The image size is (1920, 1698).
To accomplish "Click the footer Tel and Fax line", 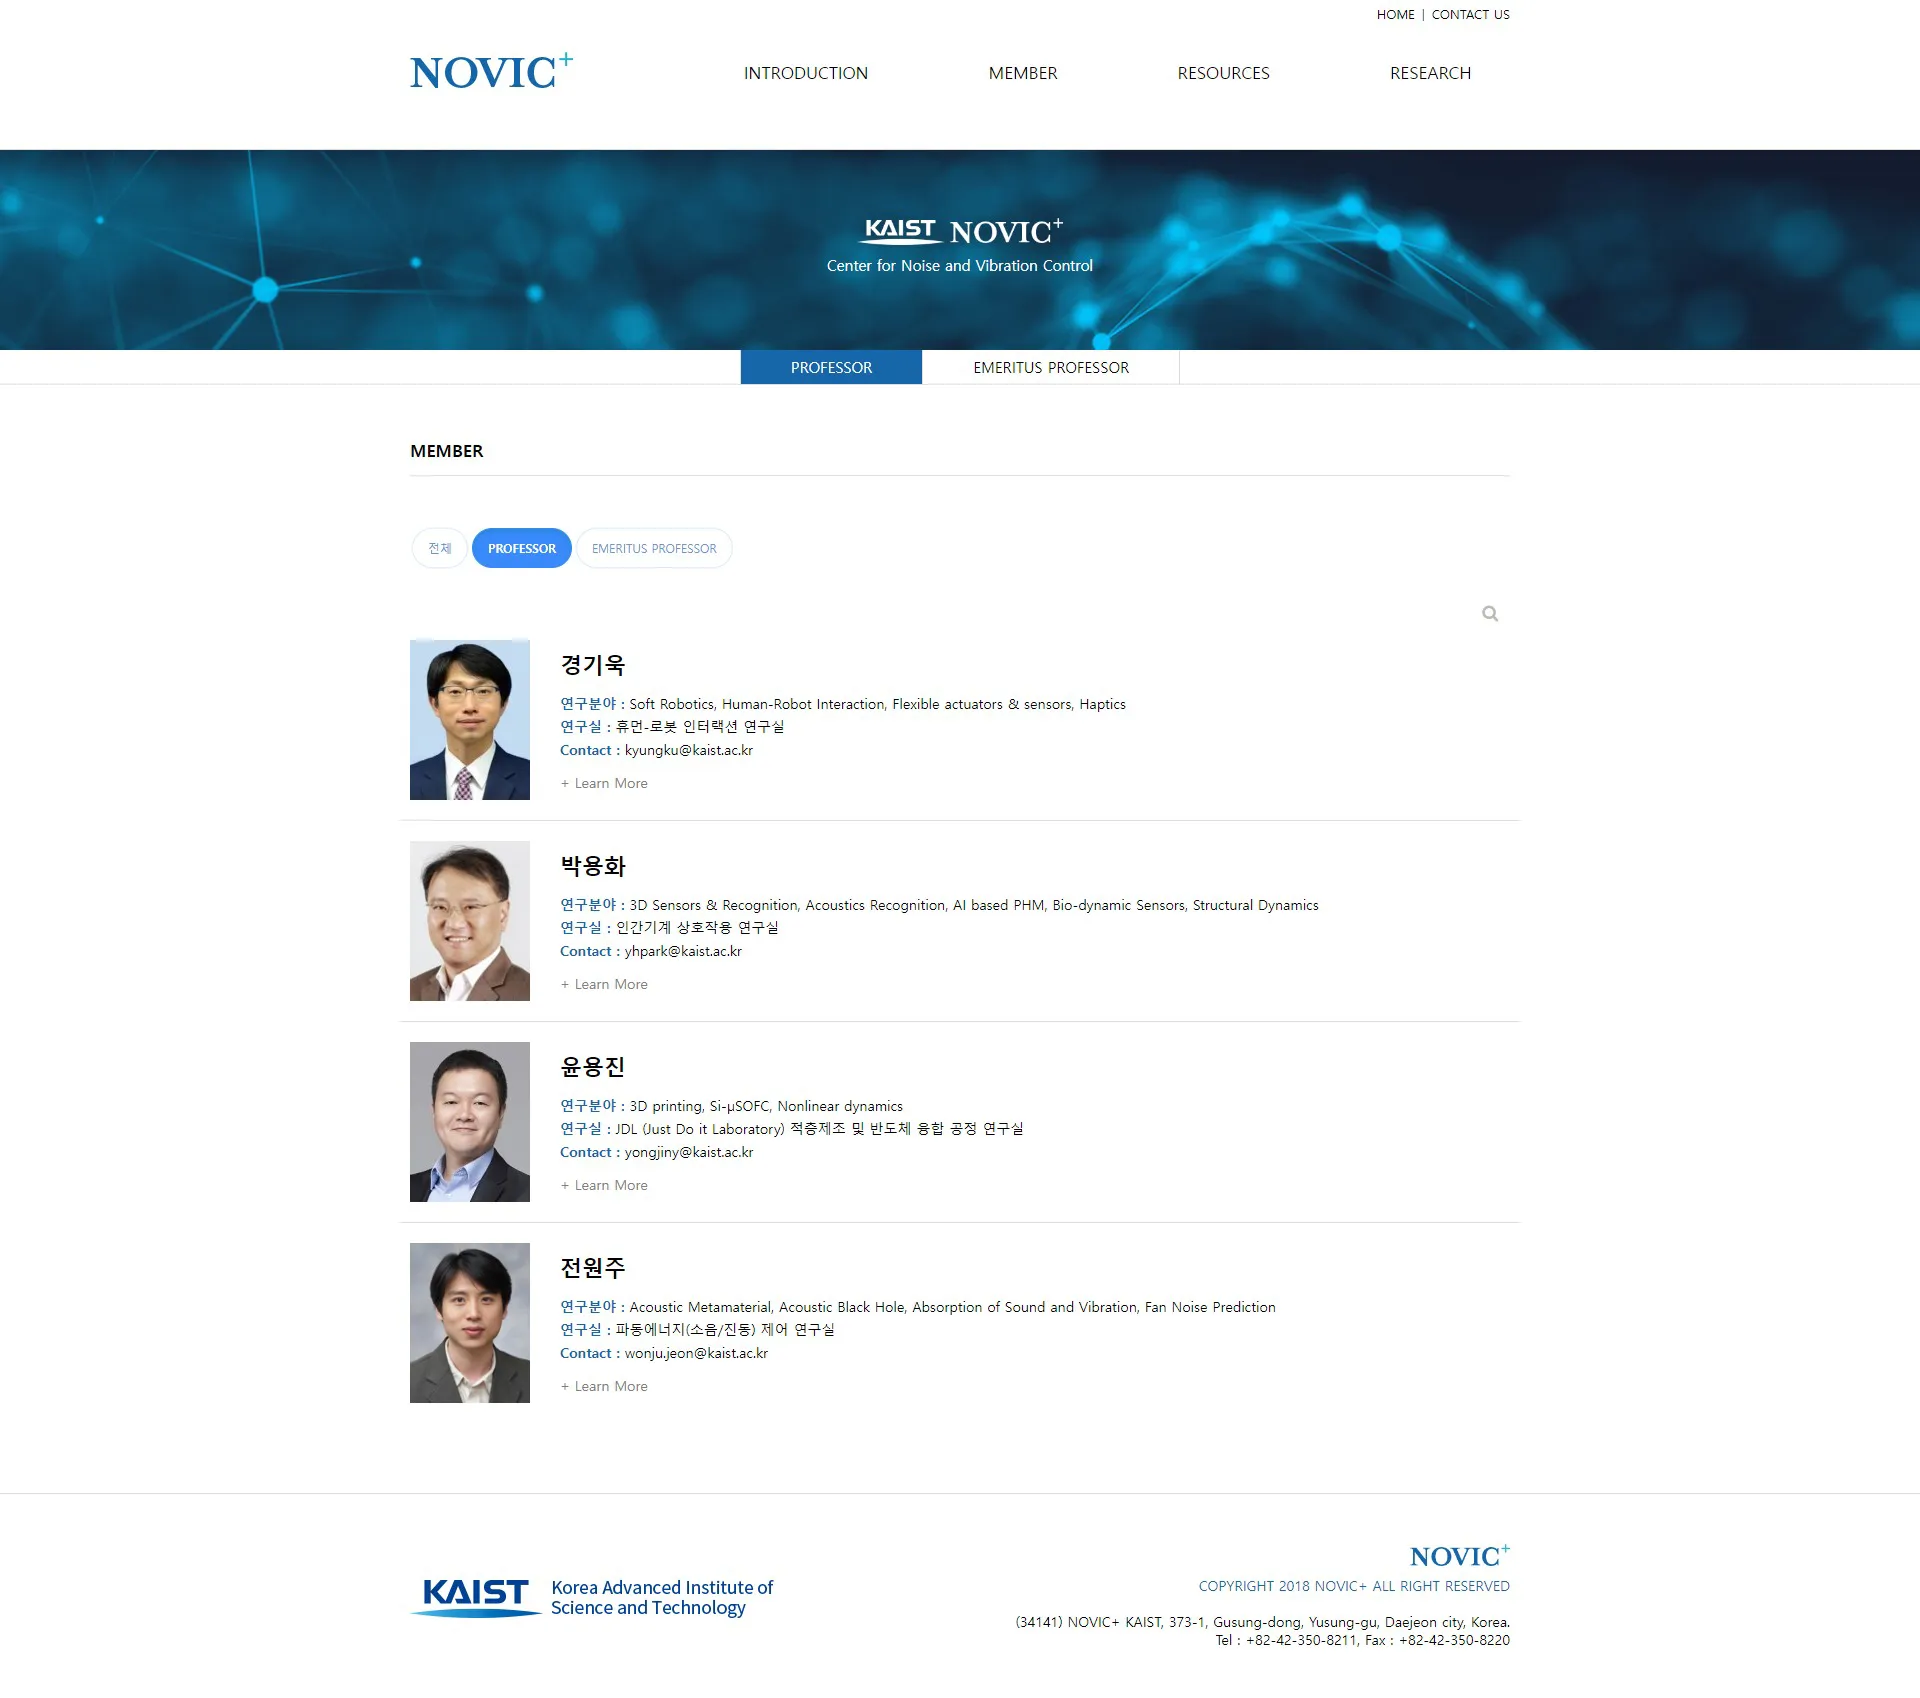I will pos(1363,1640).
